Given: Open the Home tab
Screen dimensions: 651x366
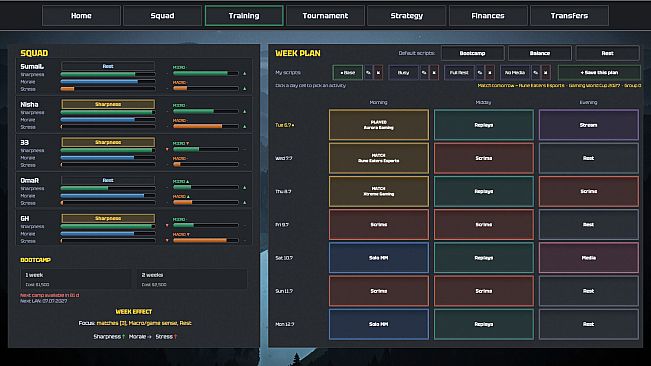Looking at the screenshot, I should coord(81,16).
